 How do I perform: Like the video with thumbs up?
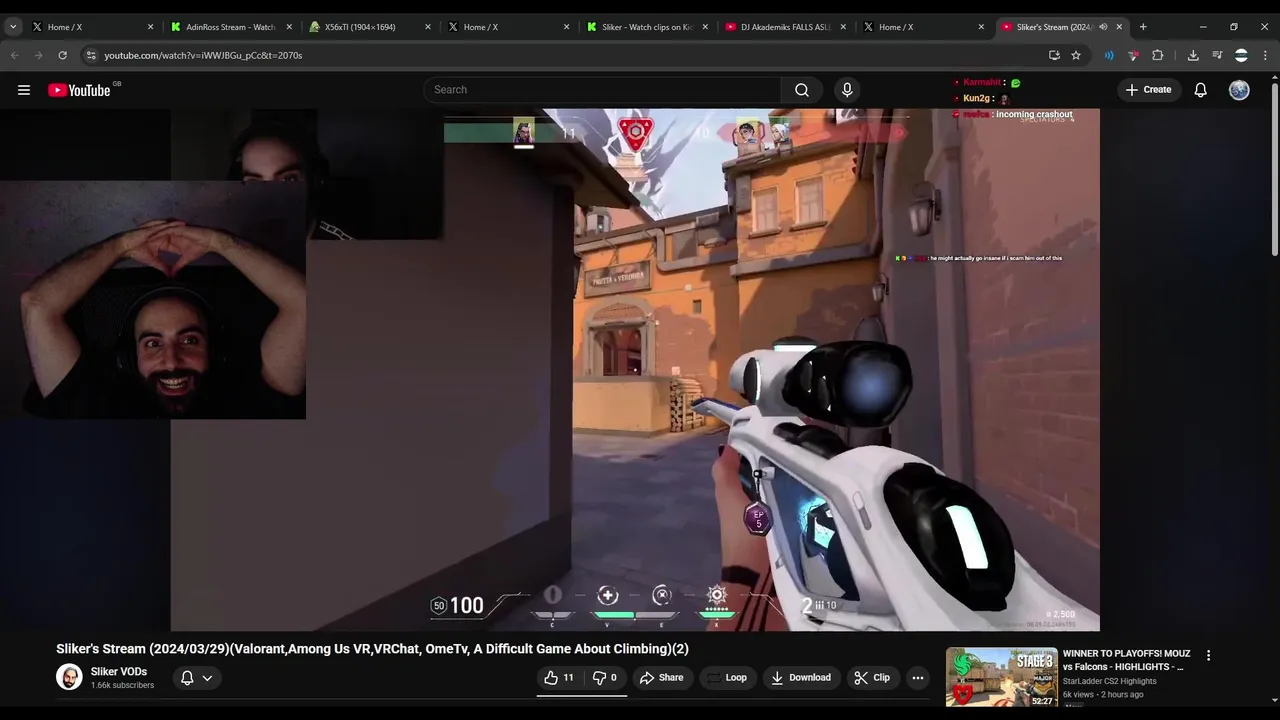pos(559,678)
